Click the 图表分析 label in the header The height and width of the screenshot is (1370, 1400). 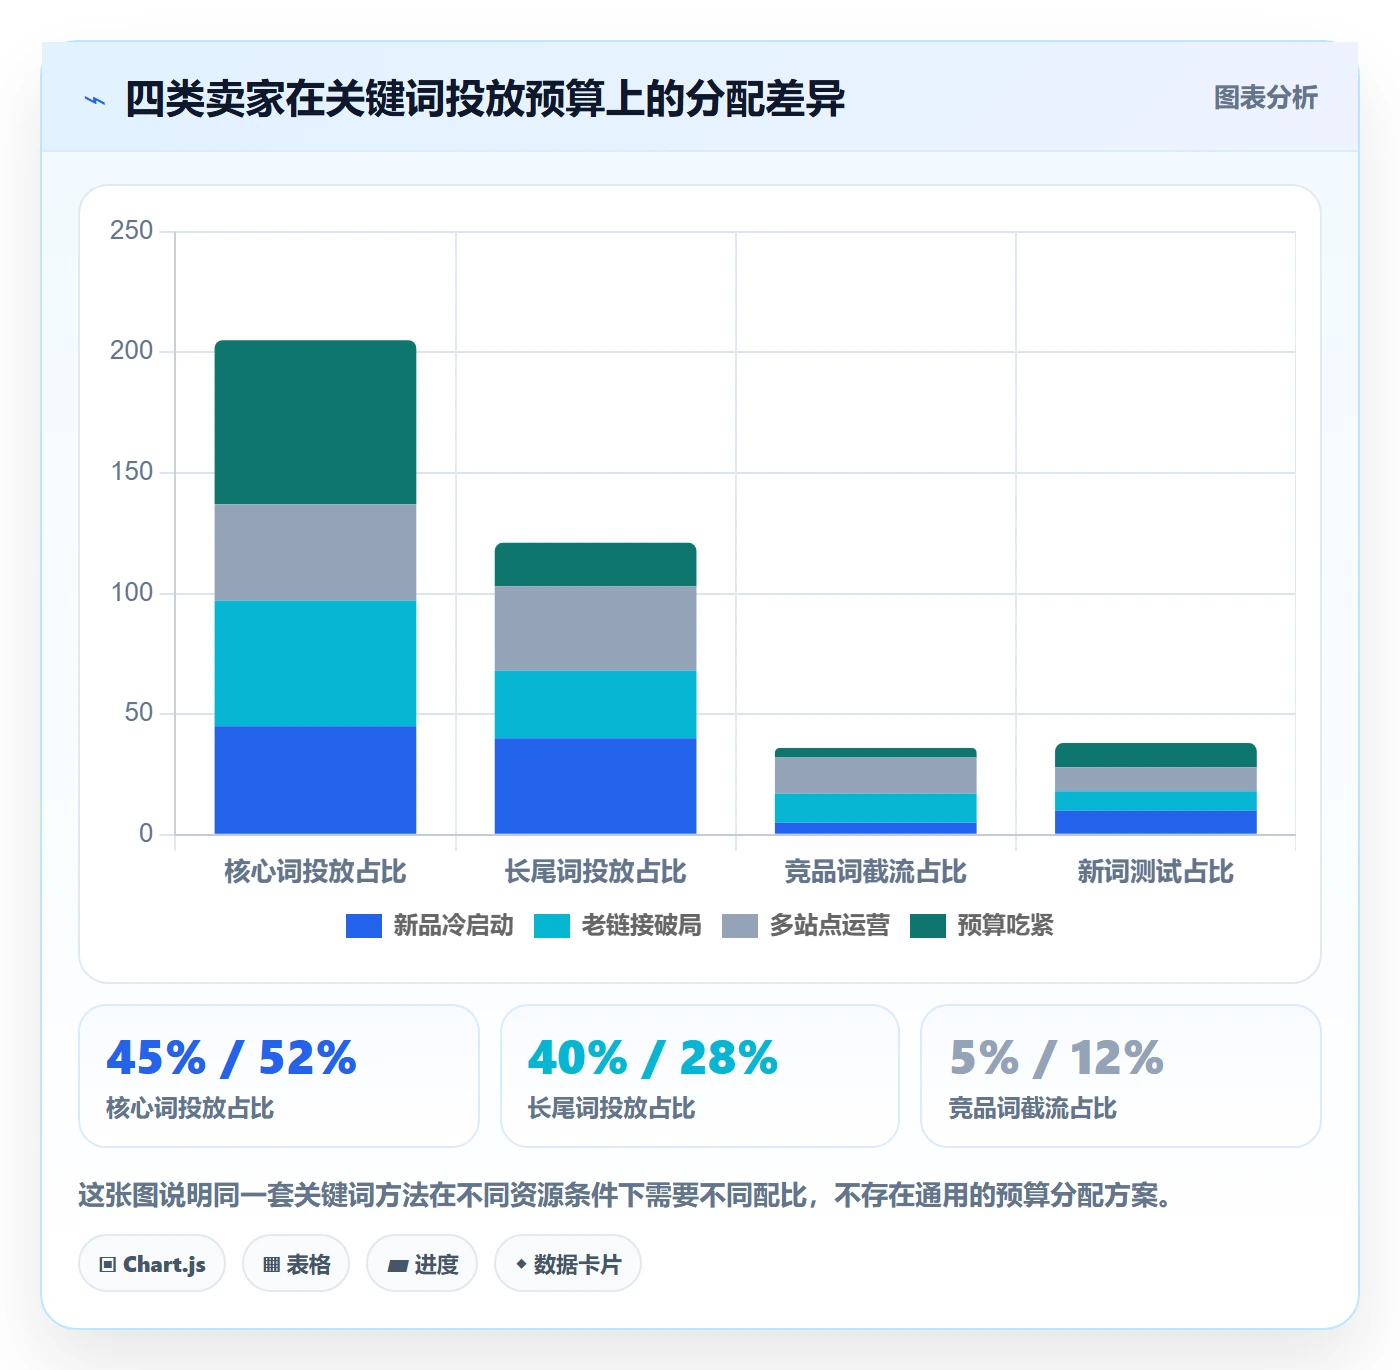pyautogui.click(x=1266, y=98)
